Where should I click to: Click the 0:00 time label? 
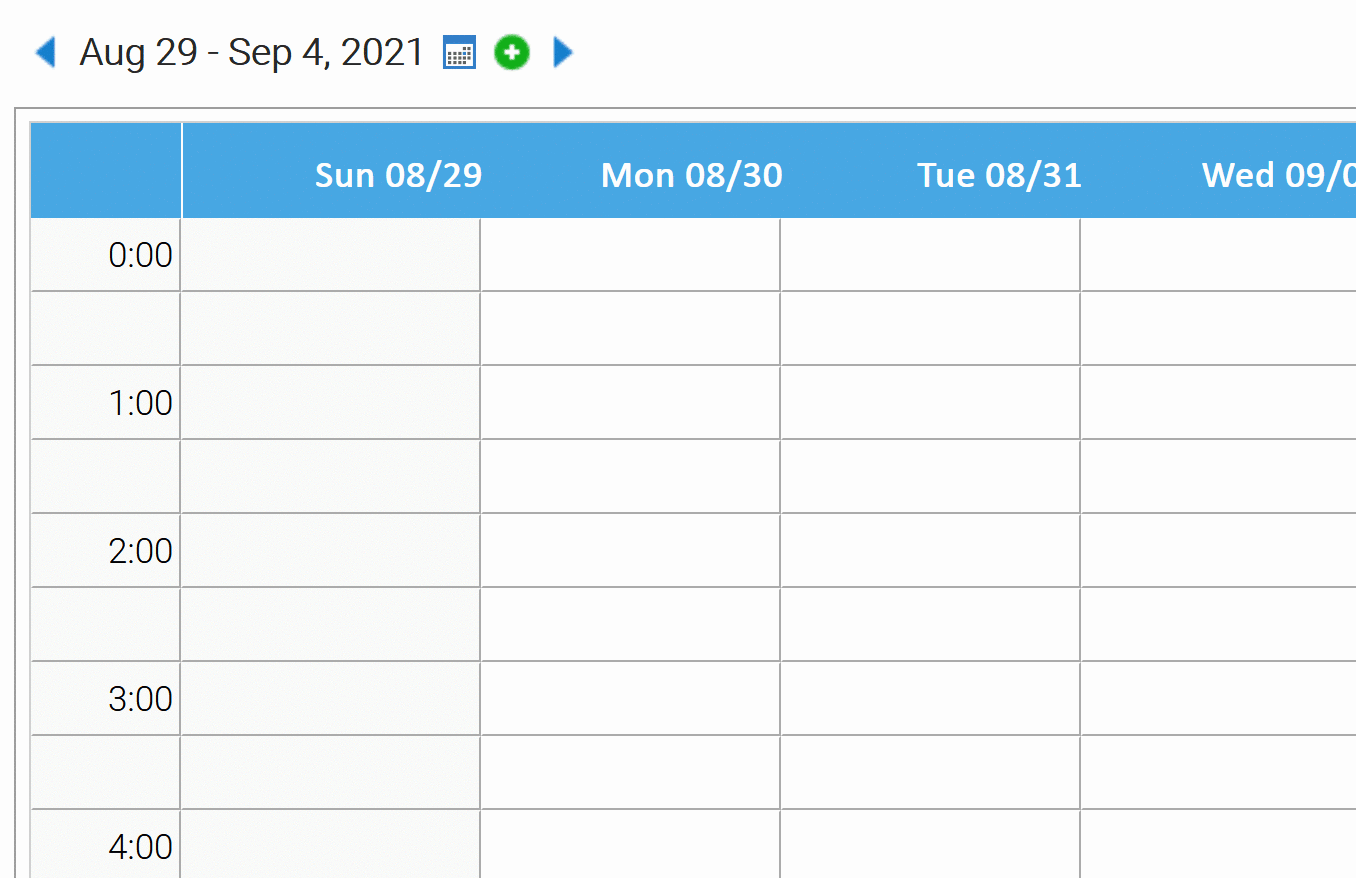(x=140, y=256)
